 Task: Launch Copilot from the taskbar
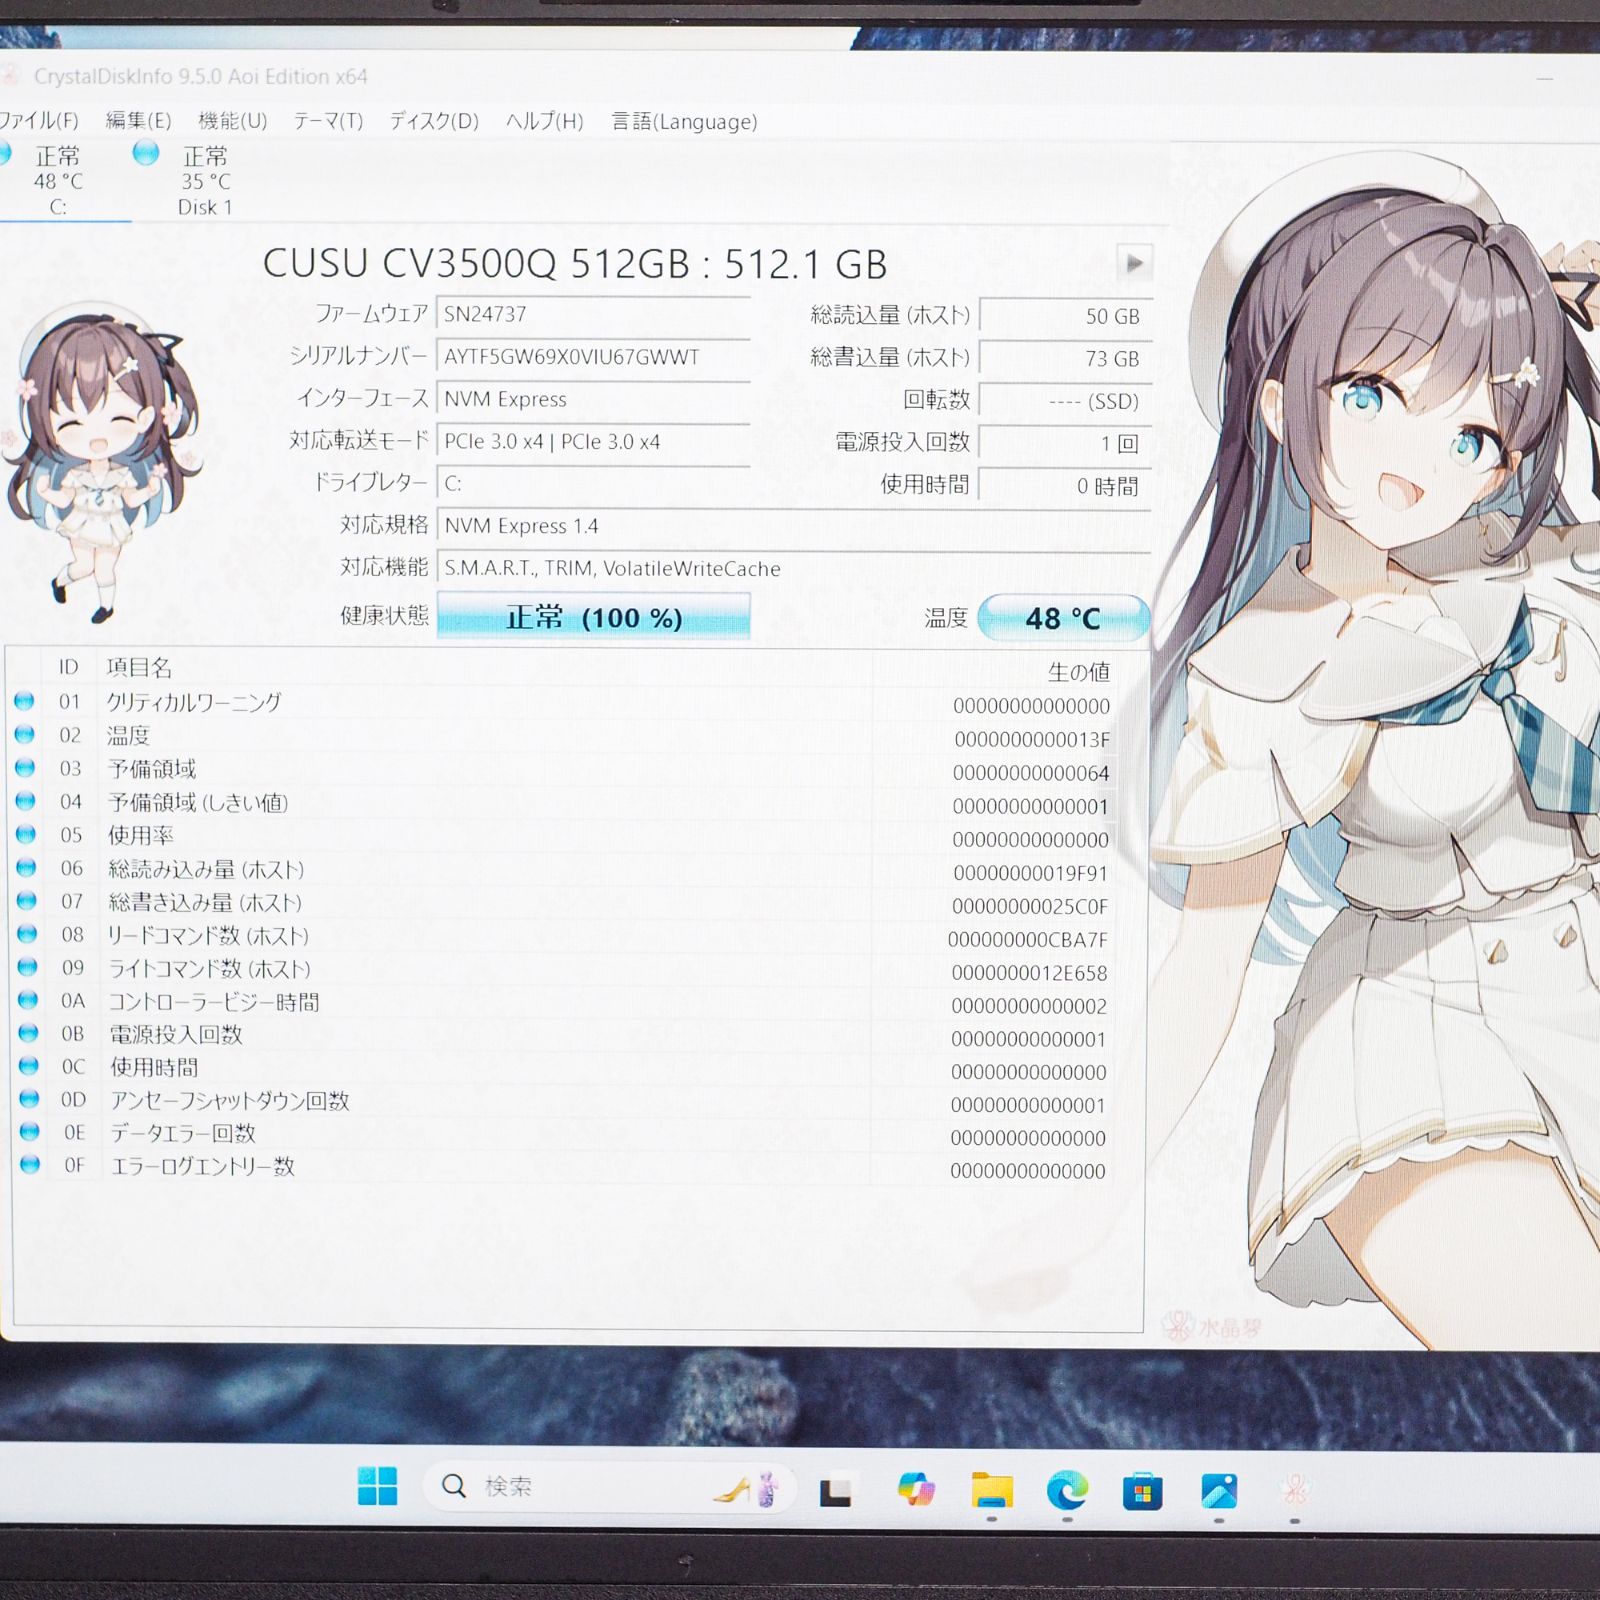[x=916, y=1489]
